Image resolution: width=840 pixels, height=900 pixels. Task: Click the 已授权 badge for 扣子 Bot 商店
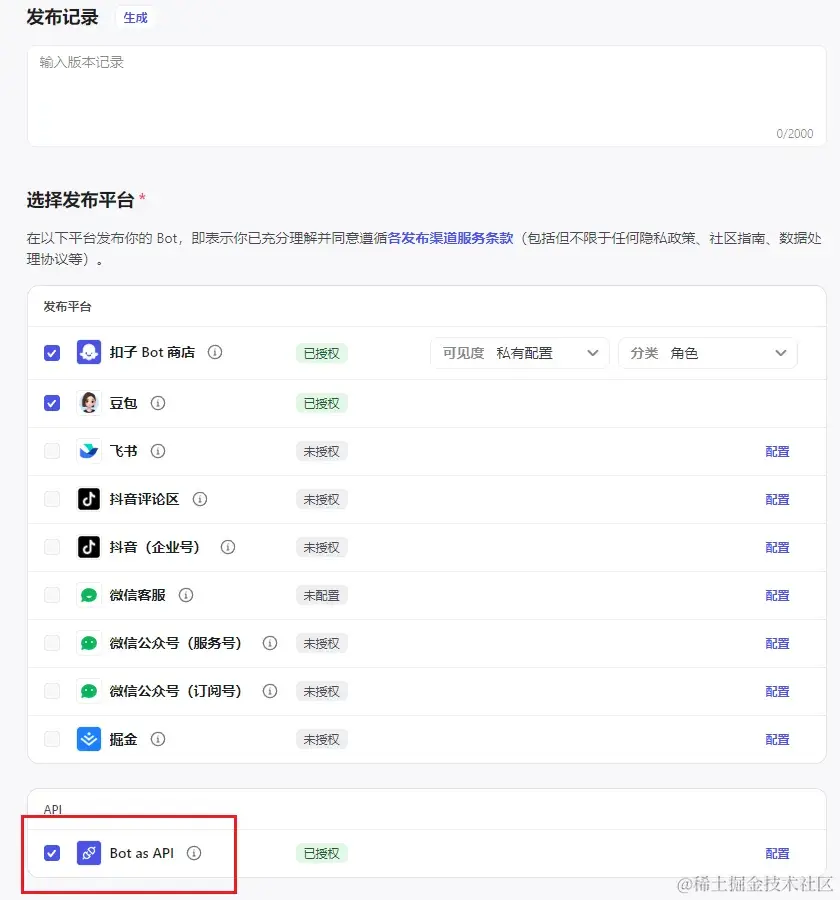click(x=322, y=353)
